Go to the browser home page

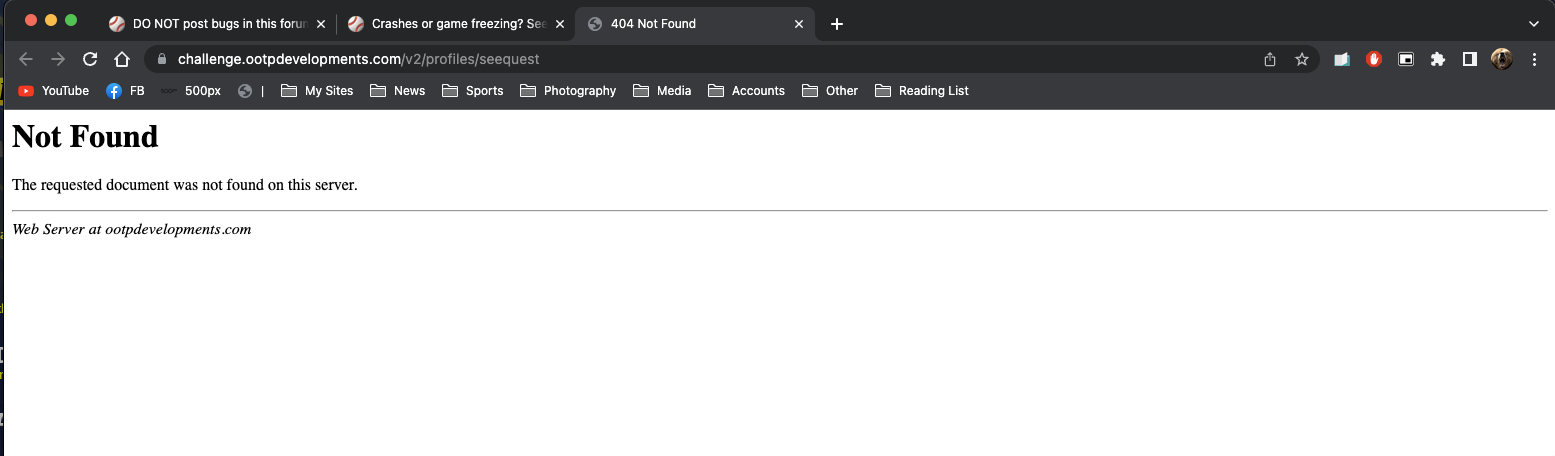[x=121, y=59]
